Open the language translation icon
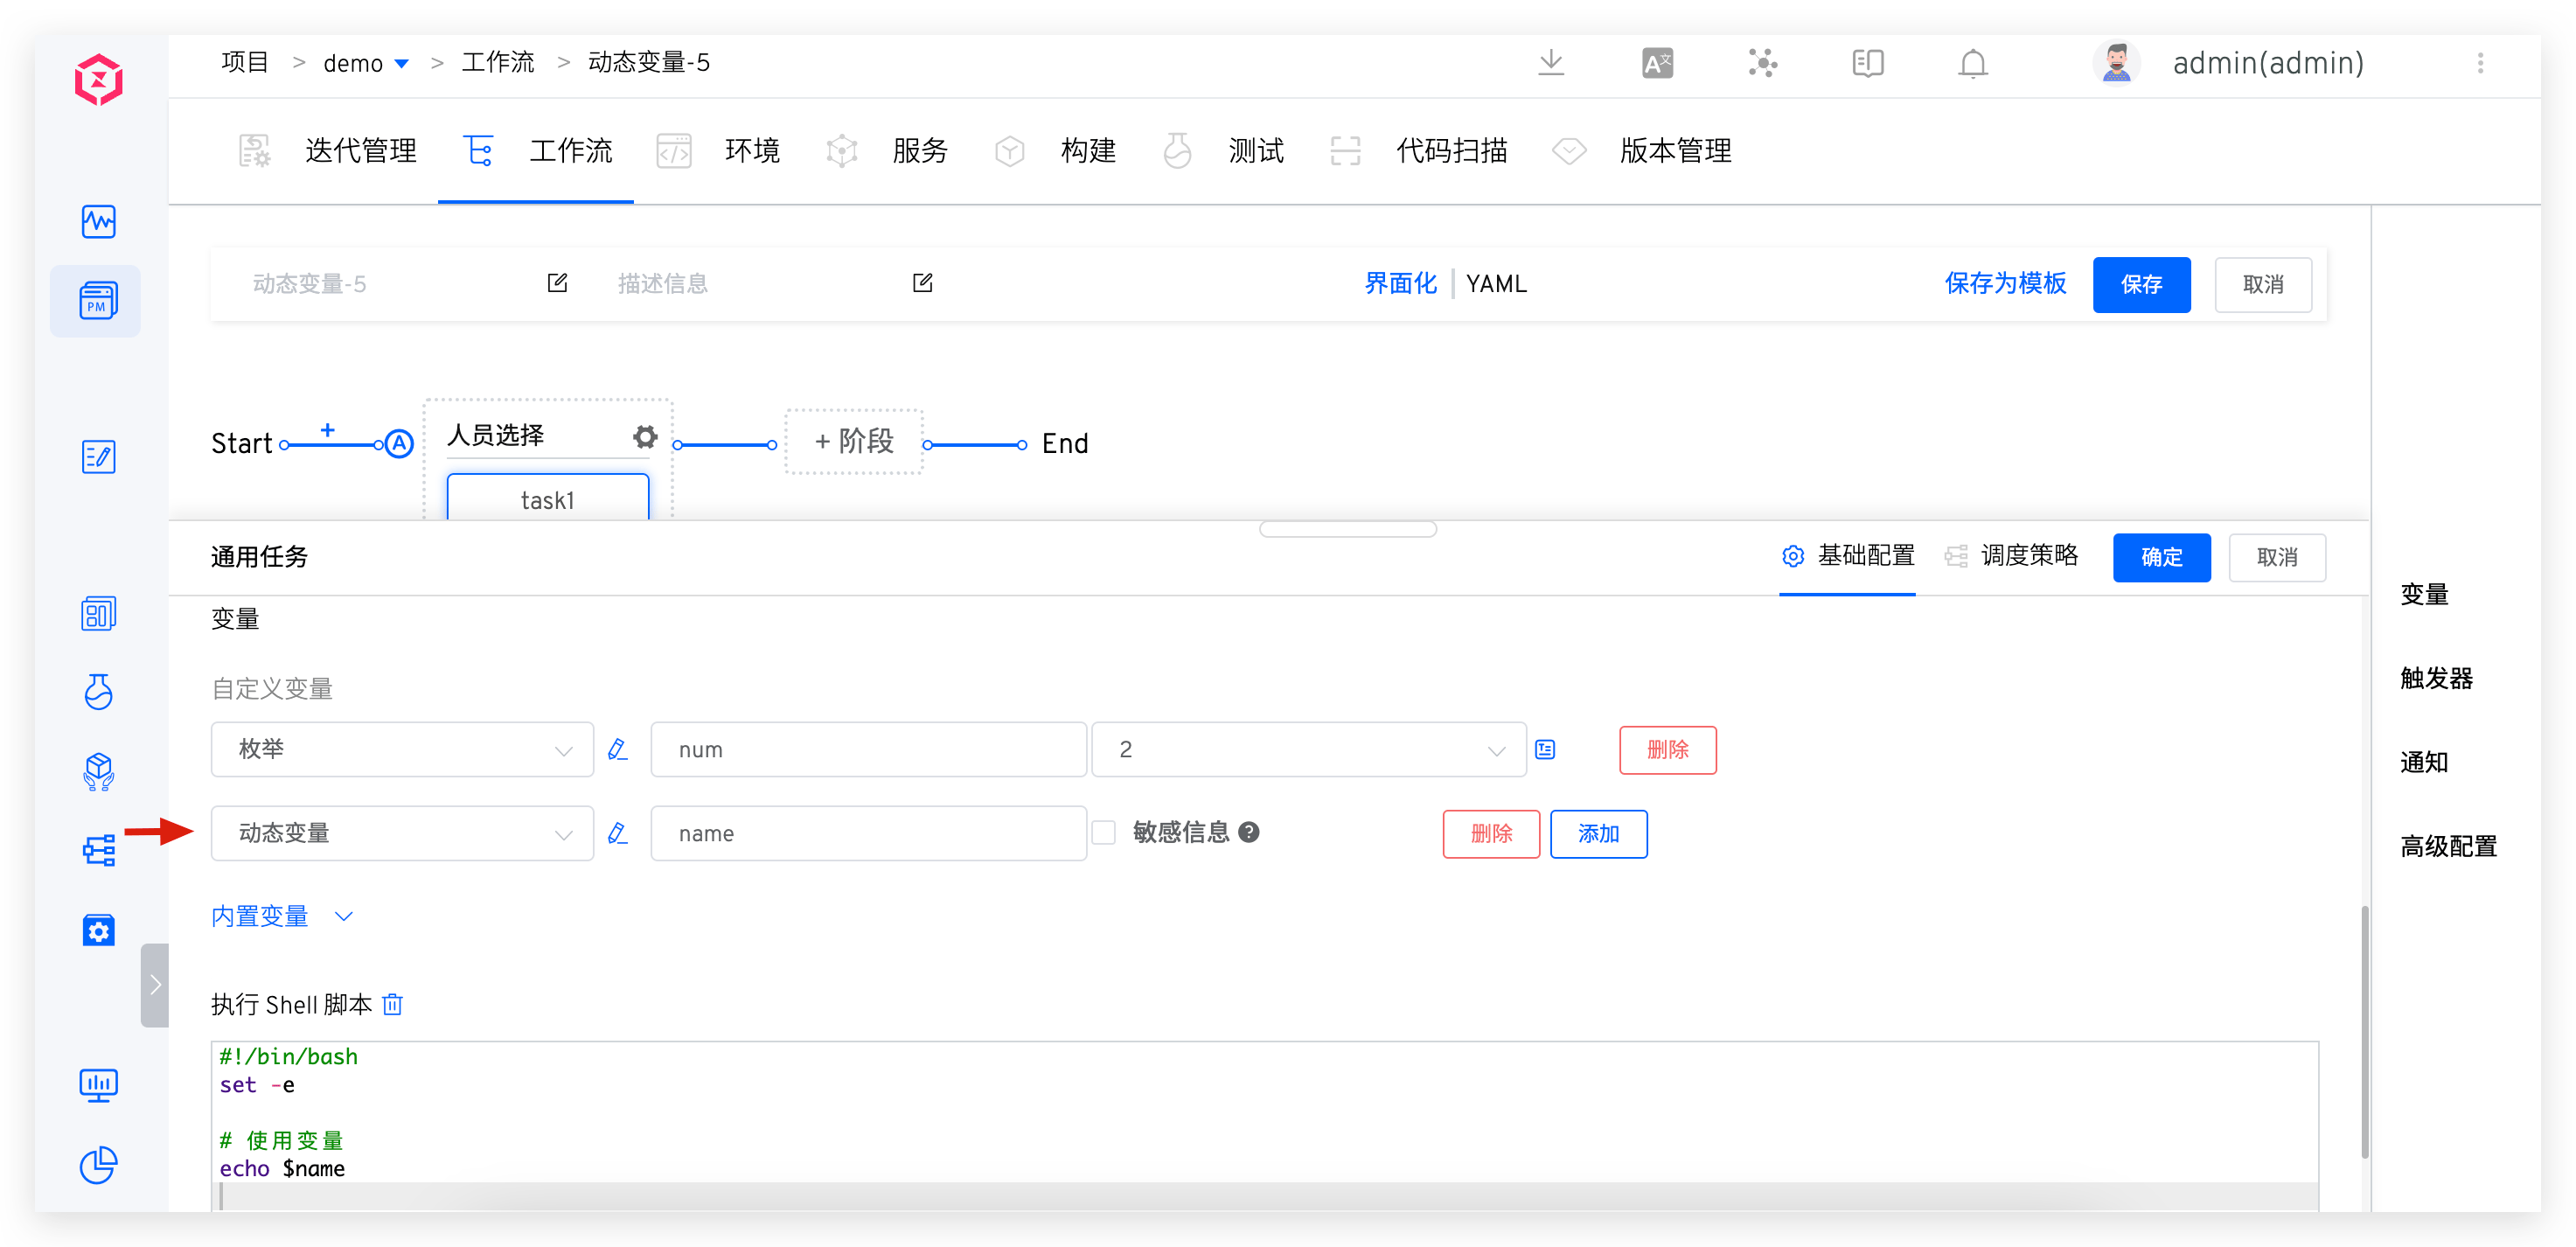 coord(1657,64)
